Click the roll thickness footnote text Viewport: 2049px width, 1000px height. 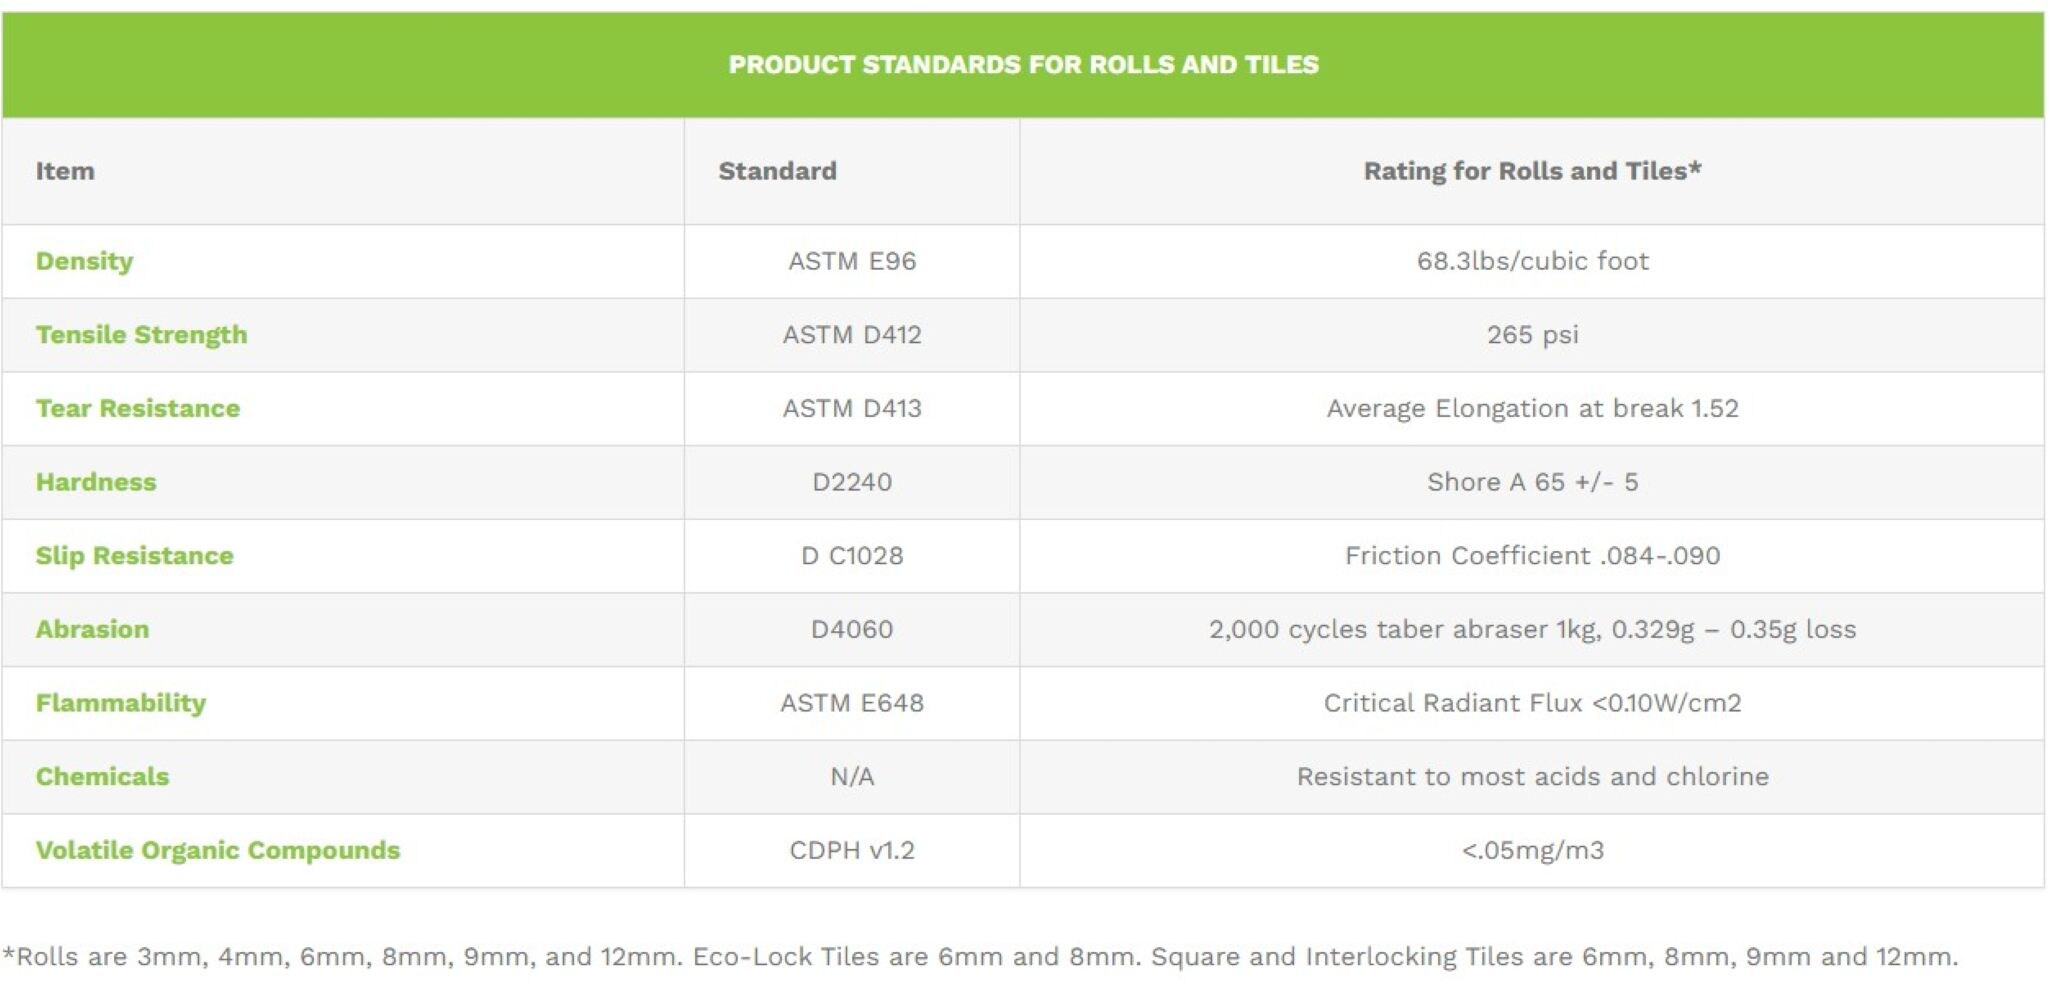pos(980,957)
